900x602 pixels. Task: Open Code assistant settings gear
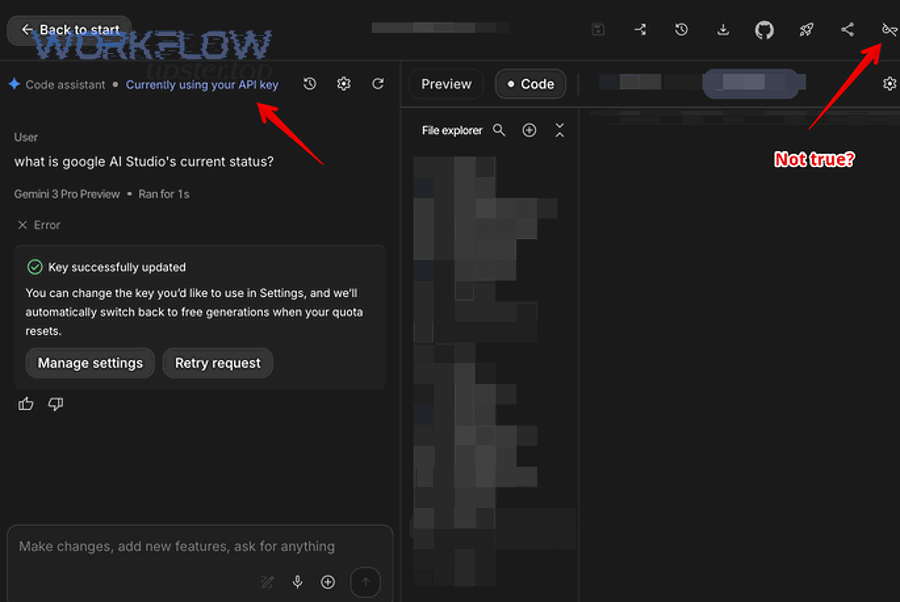[344, 84]
